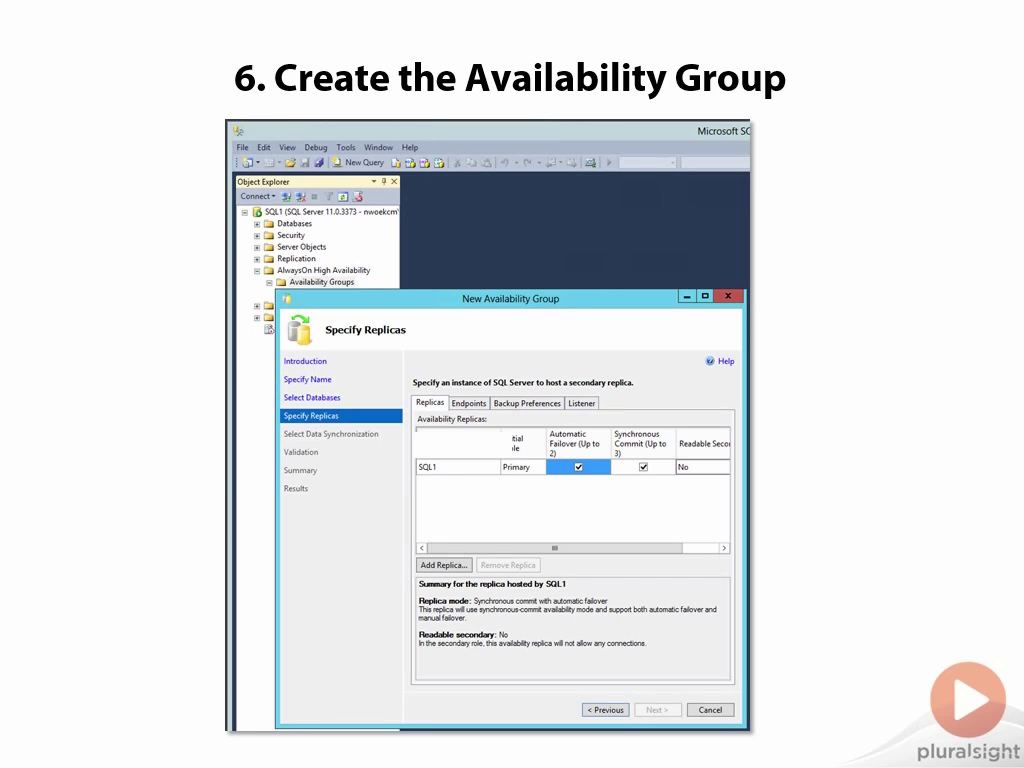The width and height of the screenshot is (1024, 768).
Task: Click the Open File folder icon in toolbar
Action: (x=290, y=163)
